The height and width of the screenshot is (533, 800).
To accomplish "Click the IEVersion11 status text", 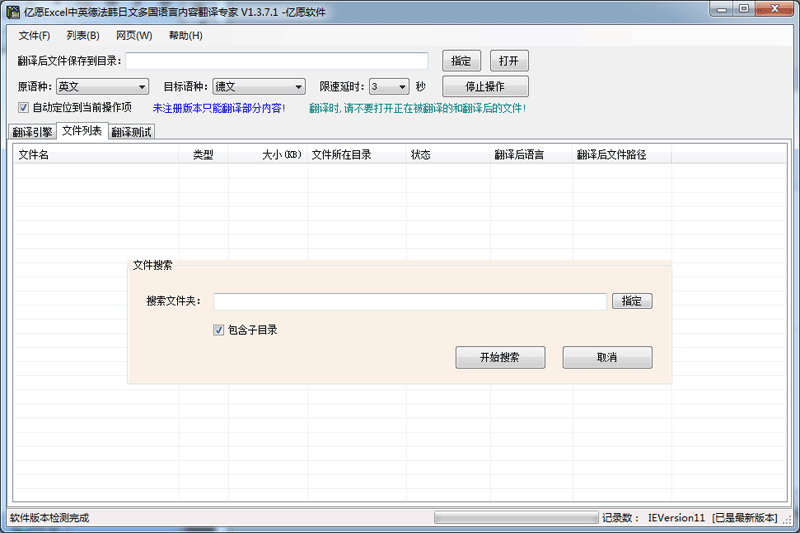I will (676, 518).
